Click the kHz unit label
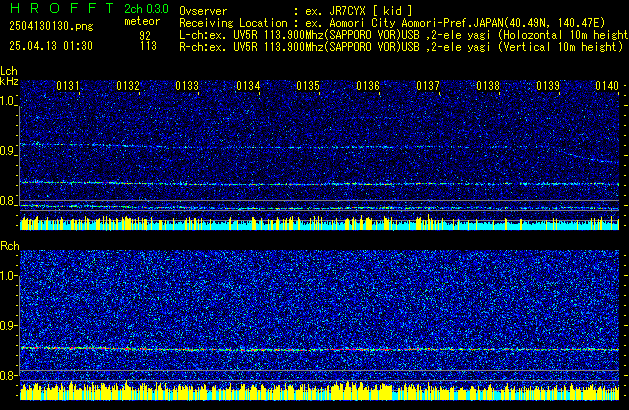This screenshot has height=410, width=629. click(x=9, y=81)
